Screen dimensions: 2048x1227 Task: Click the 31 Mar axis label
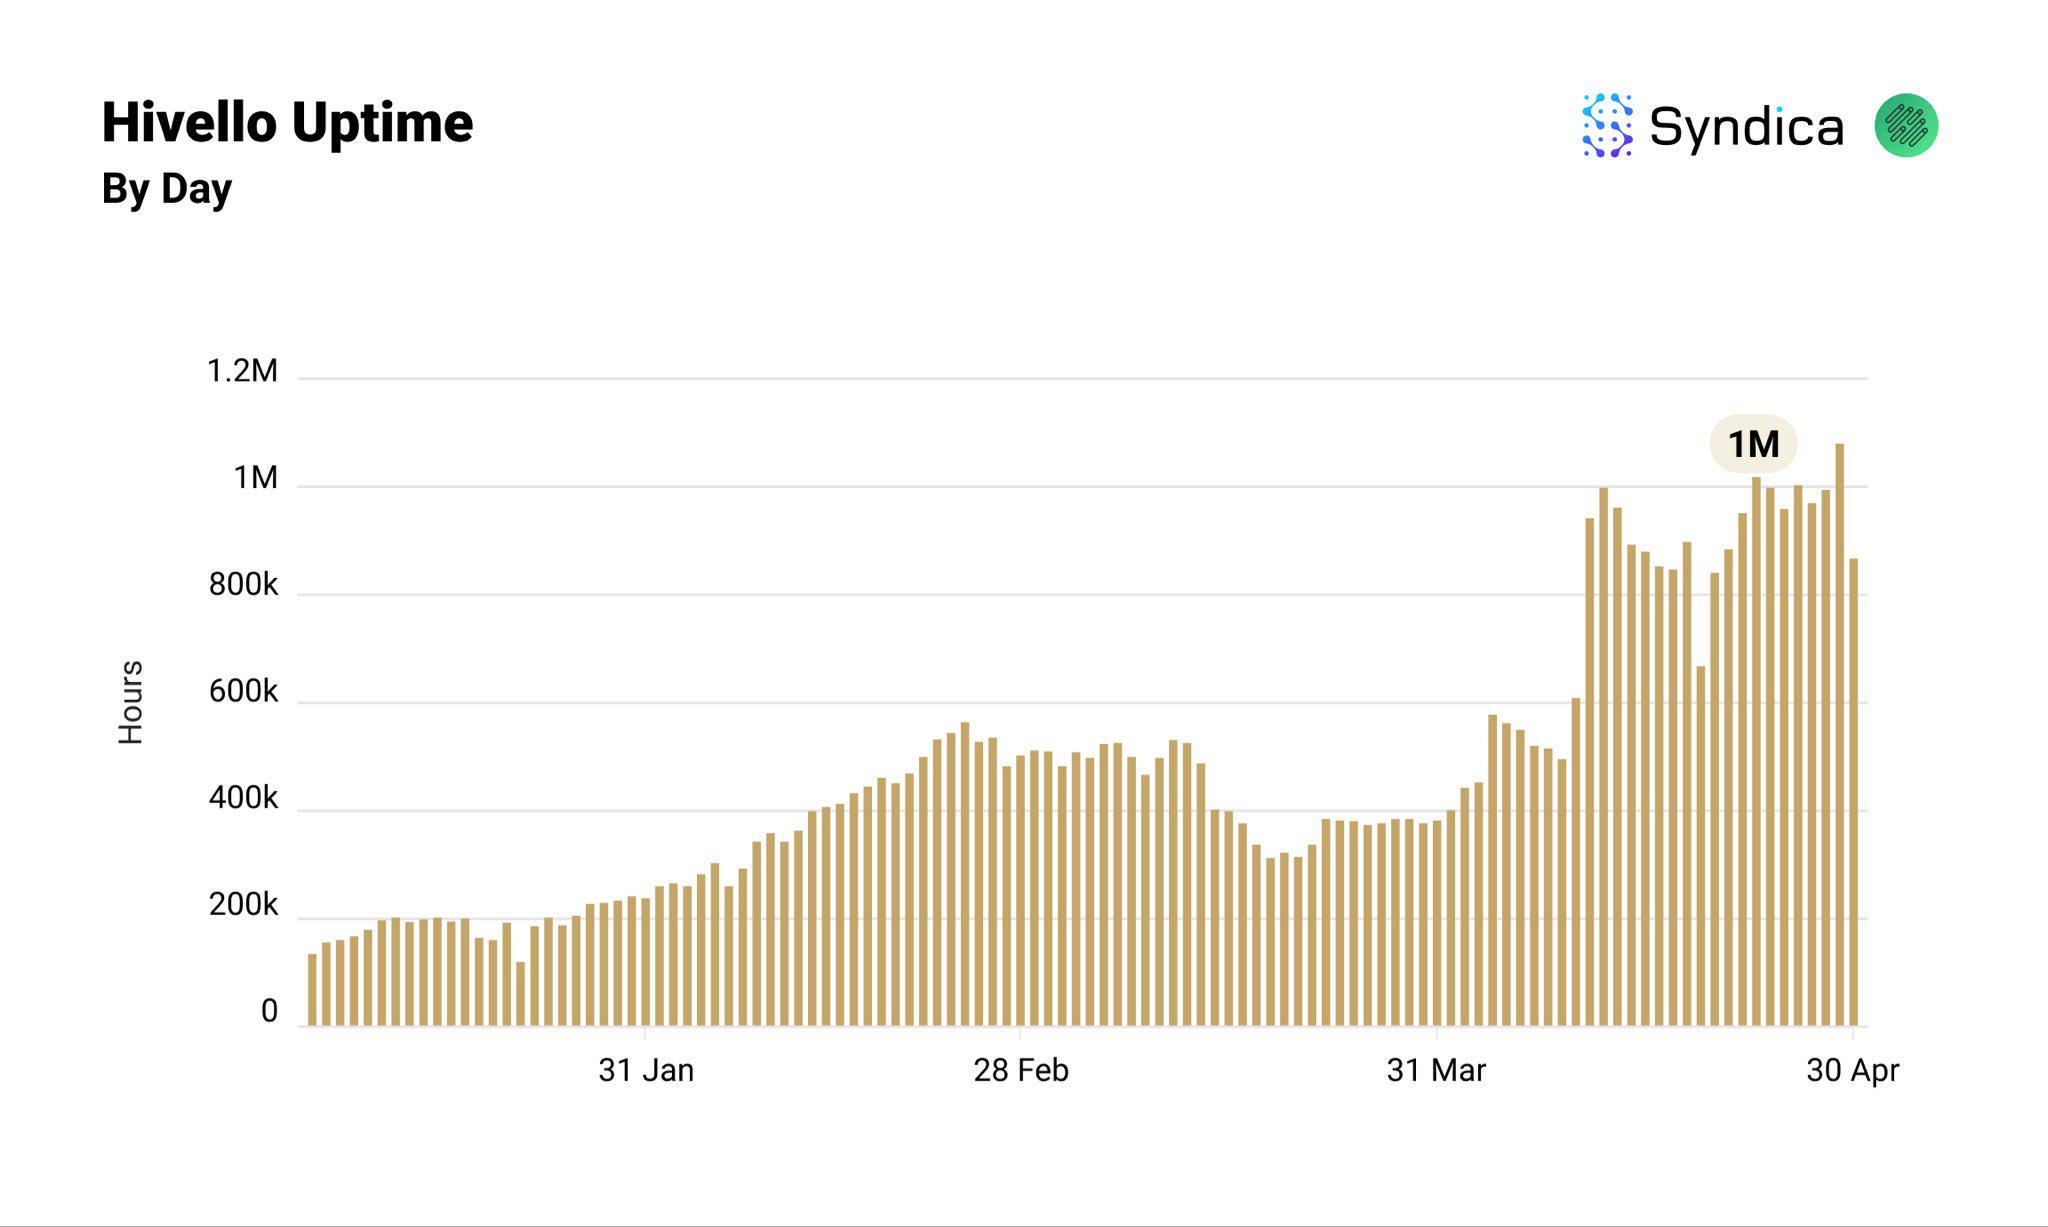coord(1436,1071)
